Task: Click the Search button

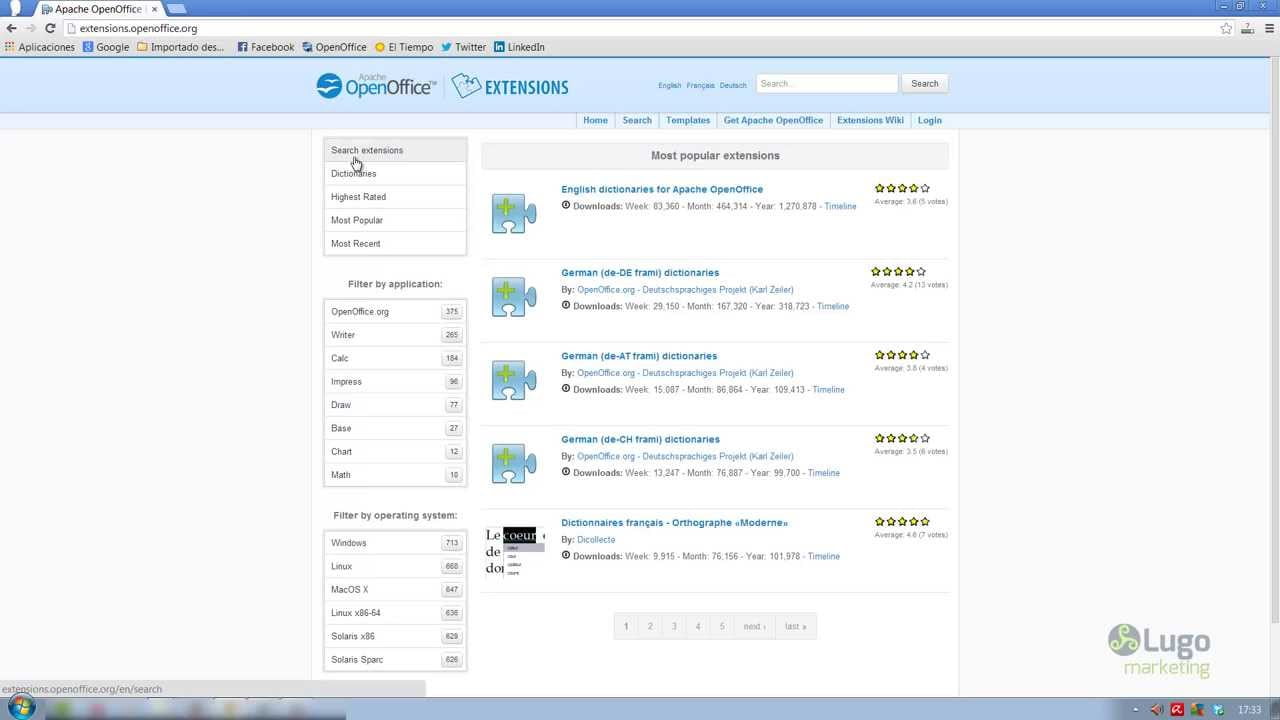Action: click(924, 84)
